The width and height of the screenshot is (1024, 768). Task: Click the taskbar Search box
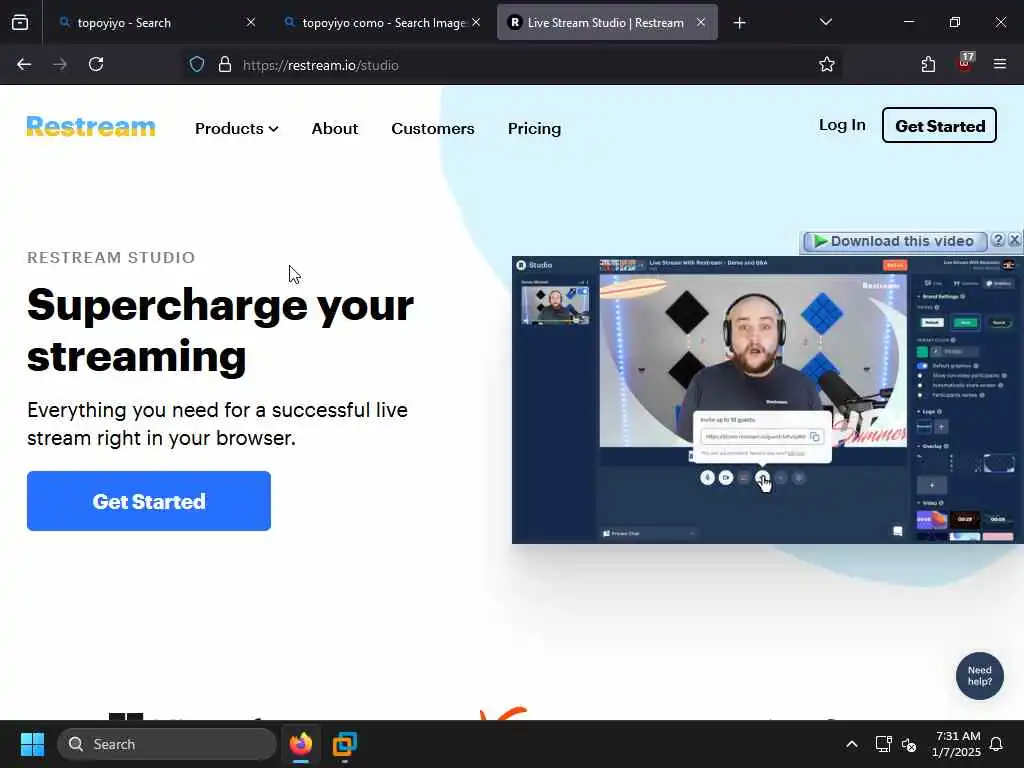167,744
